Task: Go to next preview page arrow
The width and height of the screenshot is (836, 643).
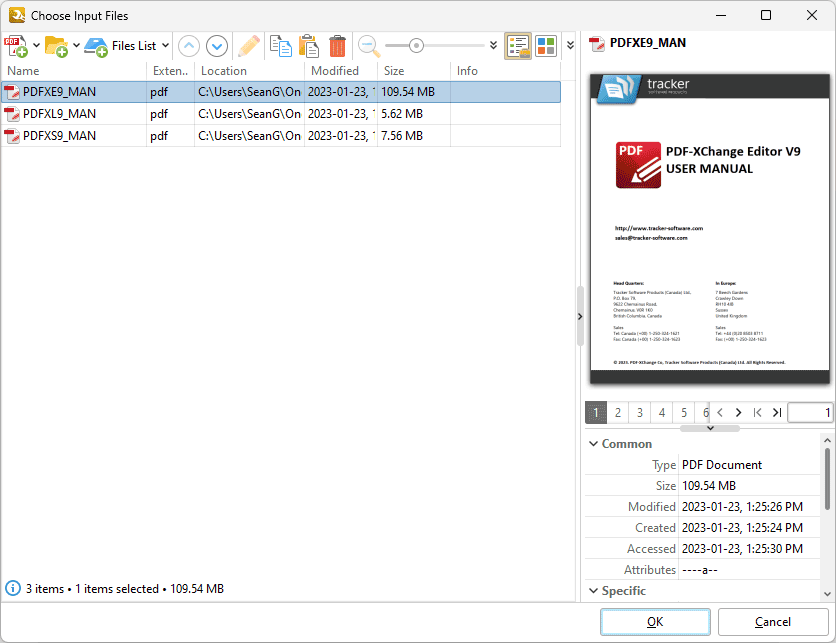Action: (738, 413)
